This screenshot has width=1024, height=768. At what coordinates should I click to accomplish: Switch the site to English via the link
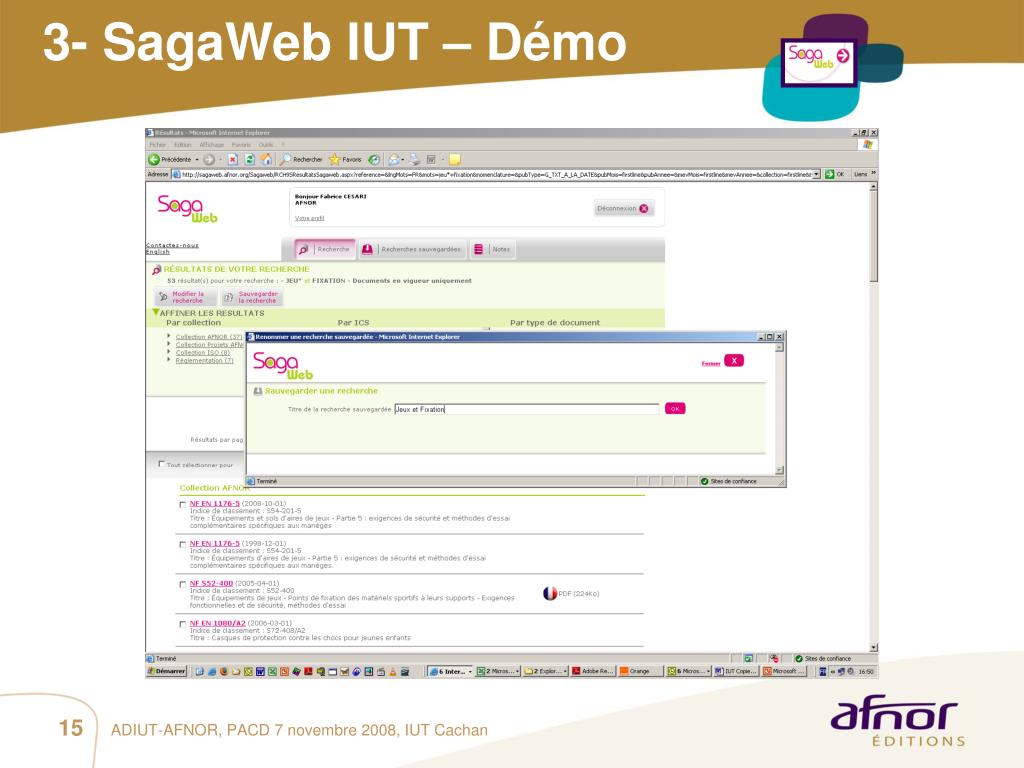[x=157, y=252]
